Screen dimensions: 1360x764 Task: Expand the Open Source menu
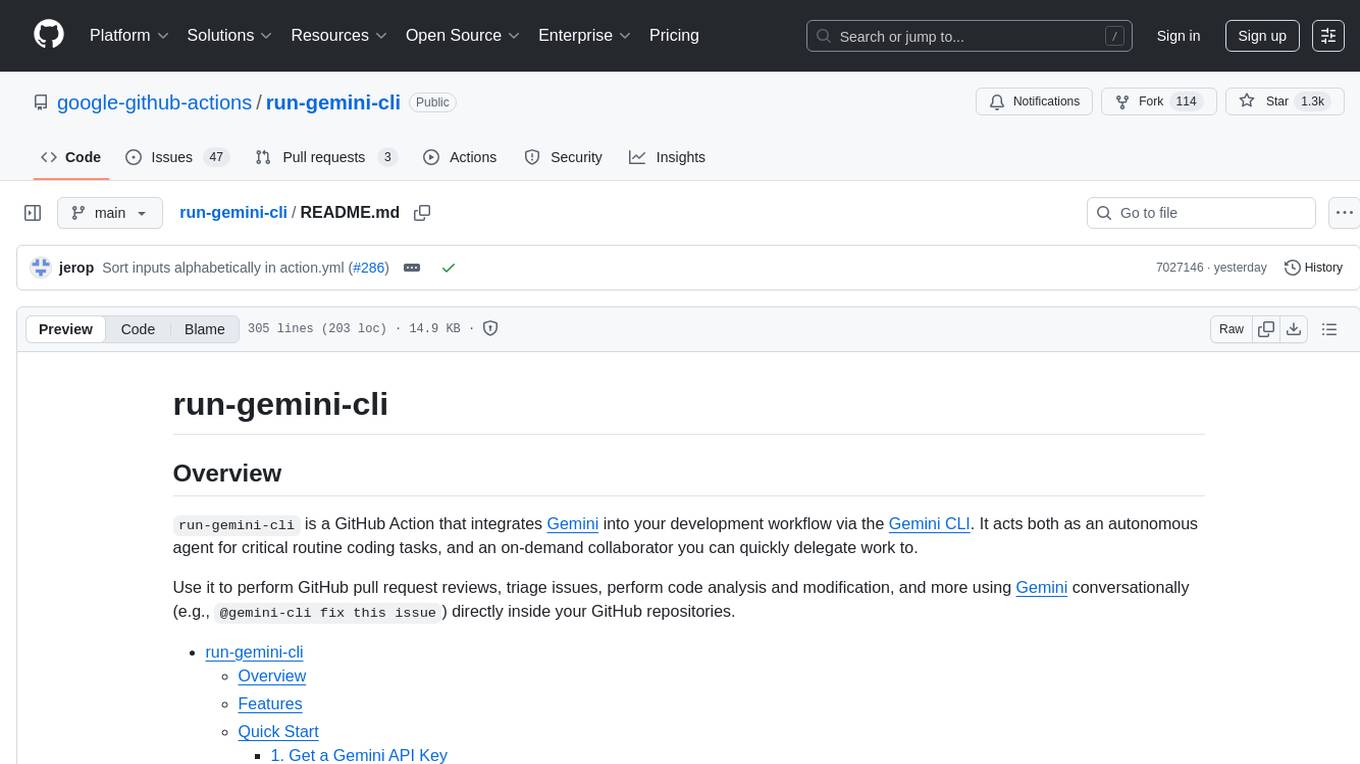point(462,35)
